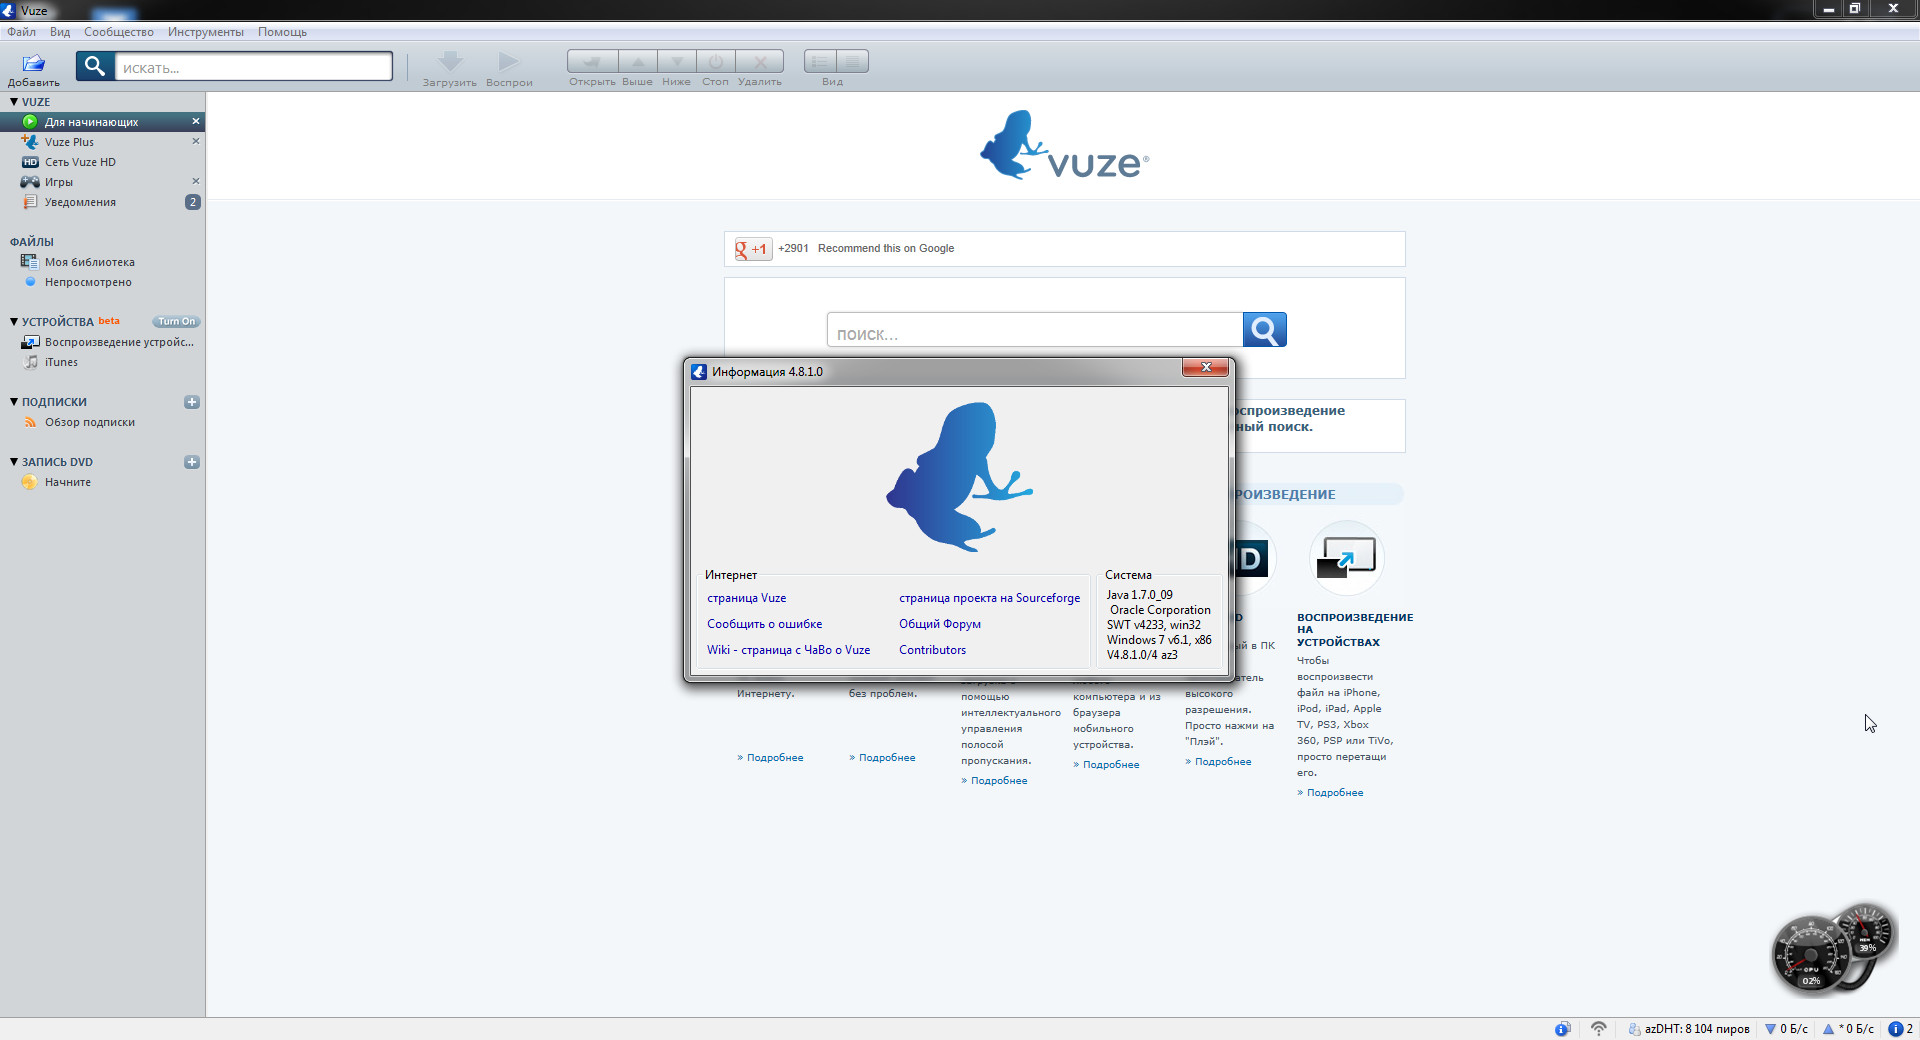Click the Воспрои play icon
The image size is (1920, 1040).
509,62
